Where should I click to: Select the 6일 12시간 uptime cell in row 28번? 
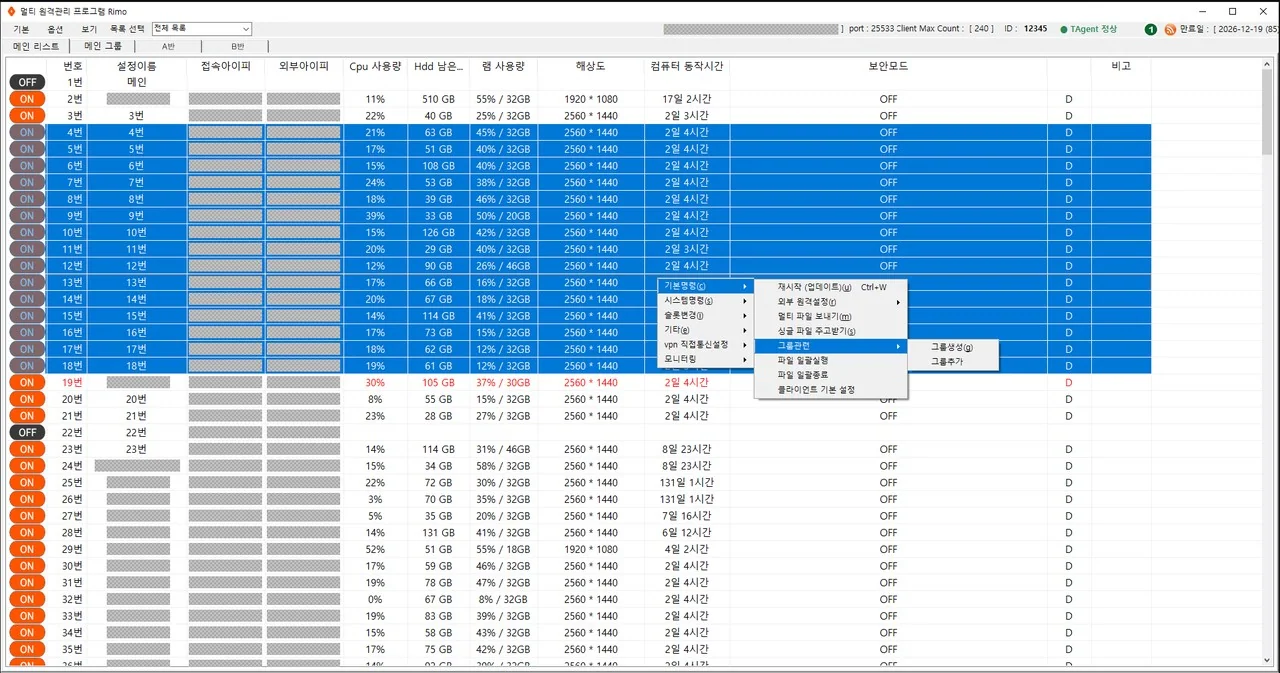pyautogui.click(x=686, y=532)
